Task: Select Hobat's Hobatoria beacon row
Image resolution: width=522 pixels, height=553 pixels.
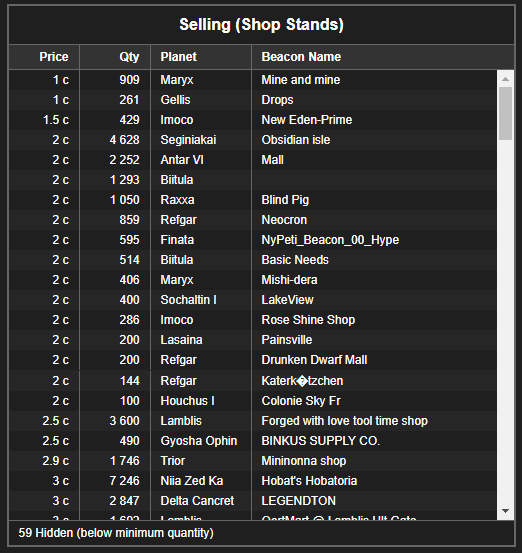Action: click(x=253, y=481)
